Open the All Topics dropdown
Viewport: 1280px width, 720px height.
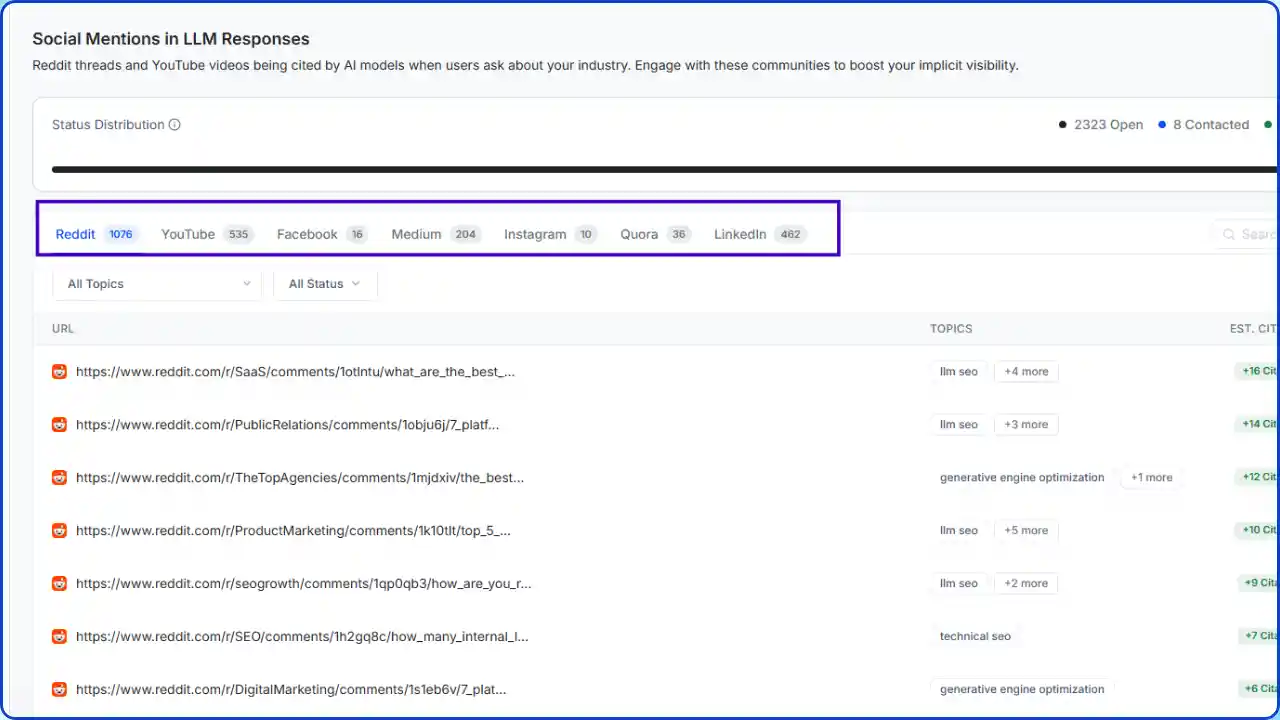(x=157, y=284)
